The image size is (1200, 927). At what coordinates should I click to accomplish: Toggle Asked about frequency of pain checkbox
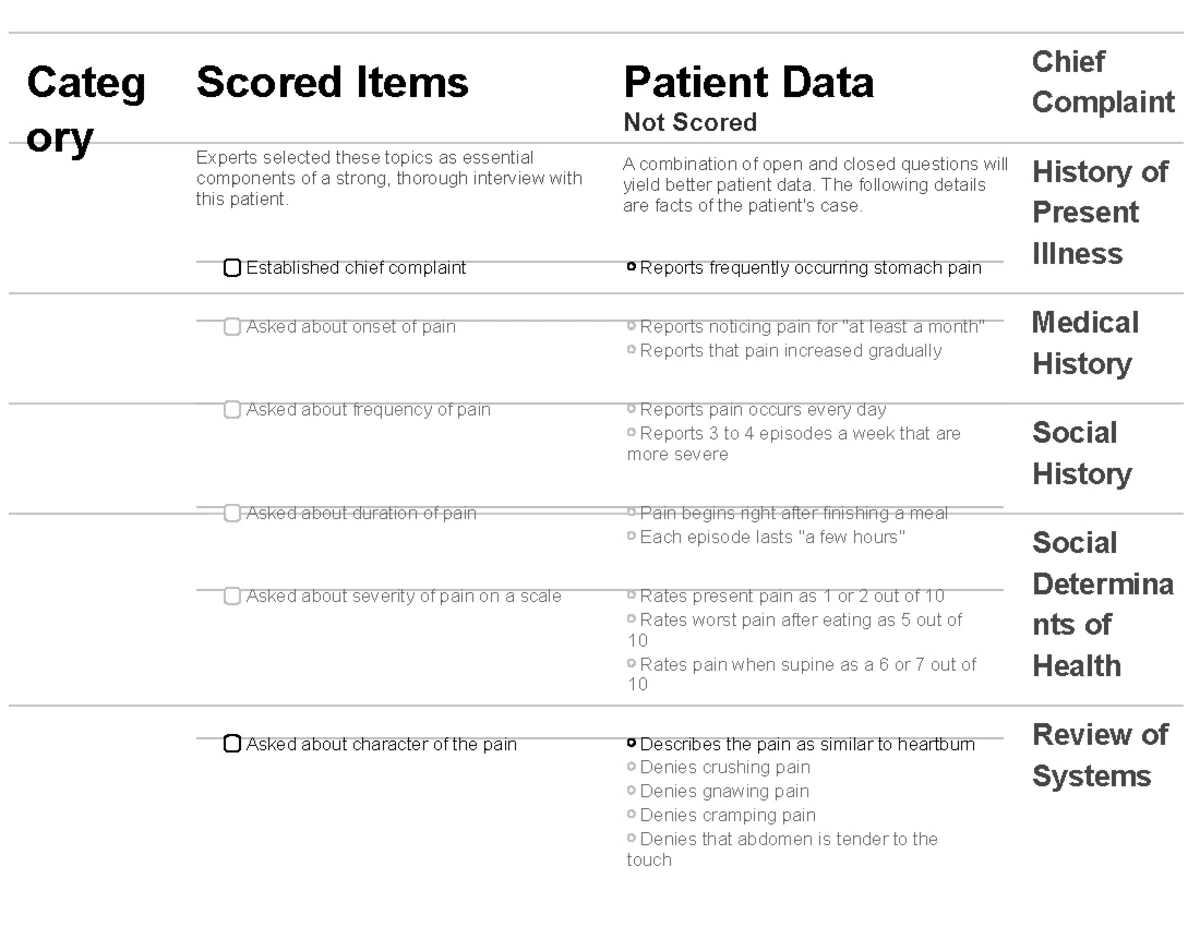(232, 410)
